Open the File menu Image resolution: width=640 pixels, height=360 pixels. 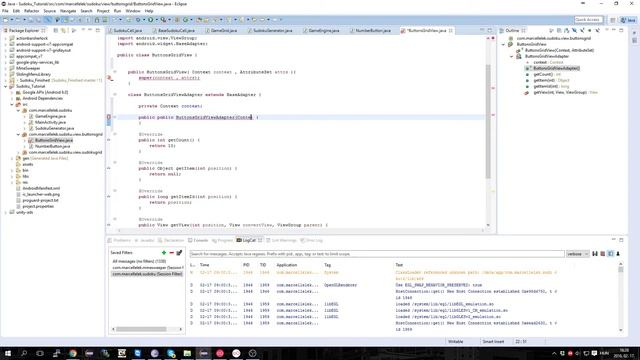pos(5,11)
